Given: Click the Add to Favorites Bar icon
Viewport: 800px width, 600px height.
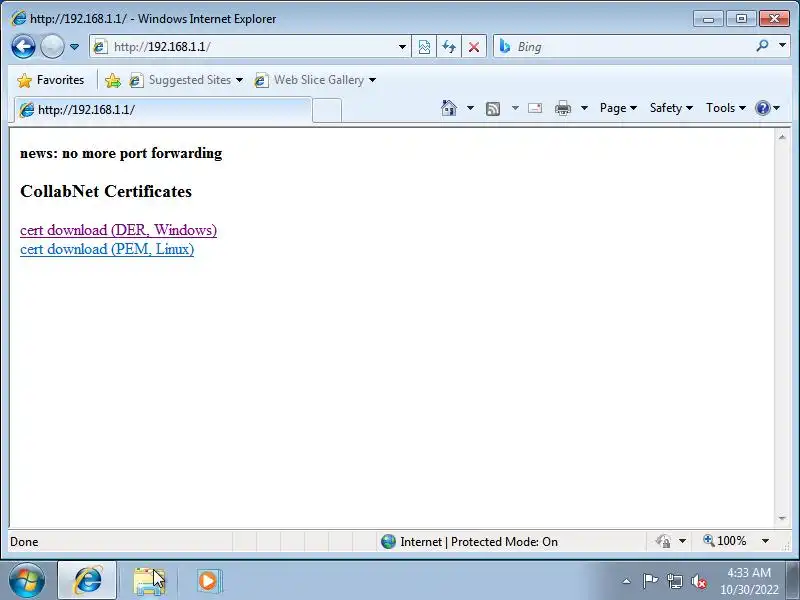Looking at the screenshot, I should coord(113,80).
